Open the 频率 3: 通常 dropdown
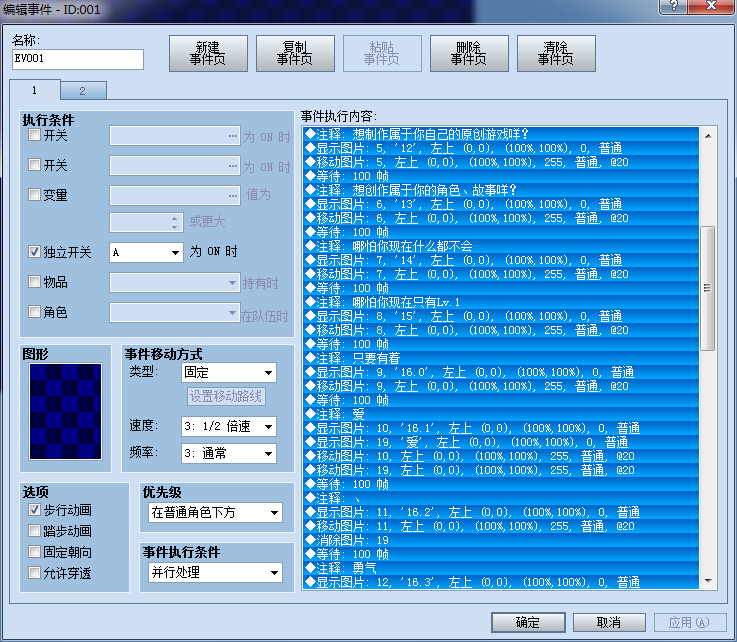737x642 pixels. click(x=229, y=454)
